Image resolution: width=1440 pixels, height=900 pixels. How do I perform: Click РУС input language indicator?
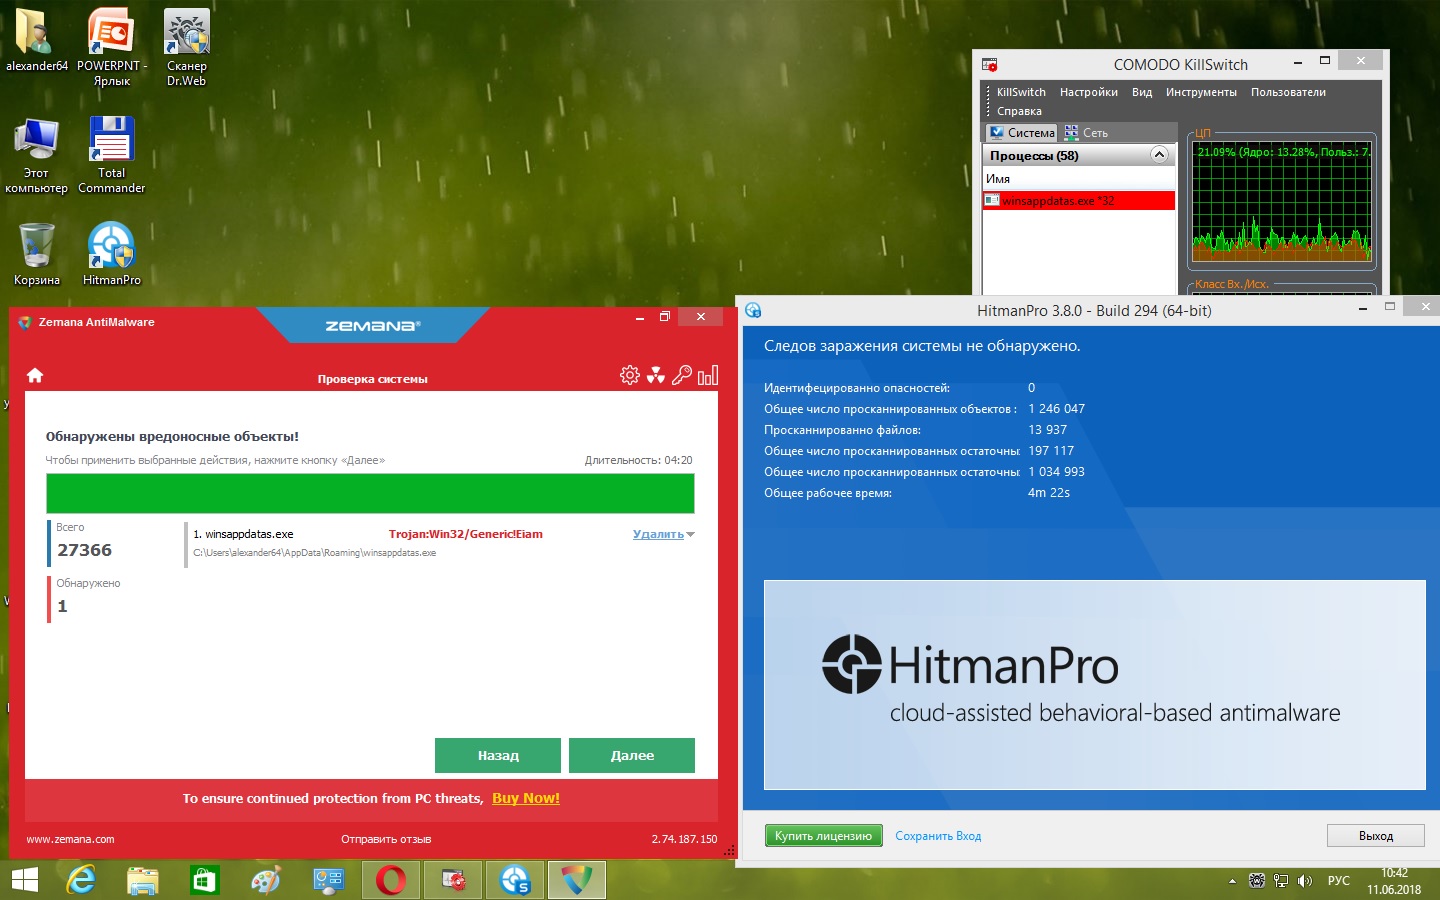click(1339, 881)
